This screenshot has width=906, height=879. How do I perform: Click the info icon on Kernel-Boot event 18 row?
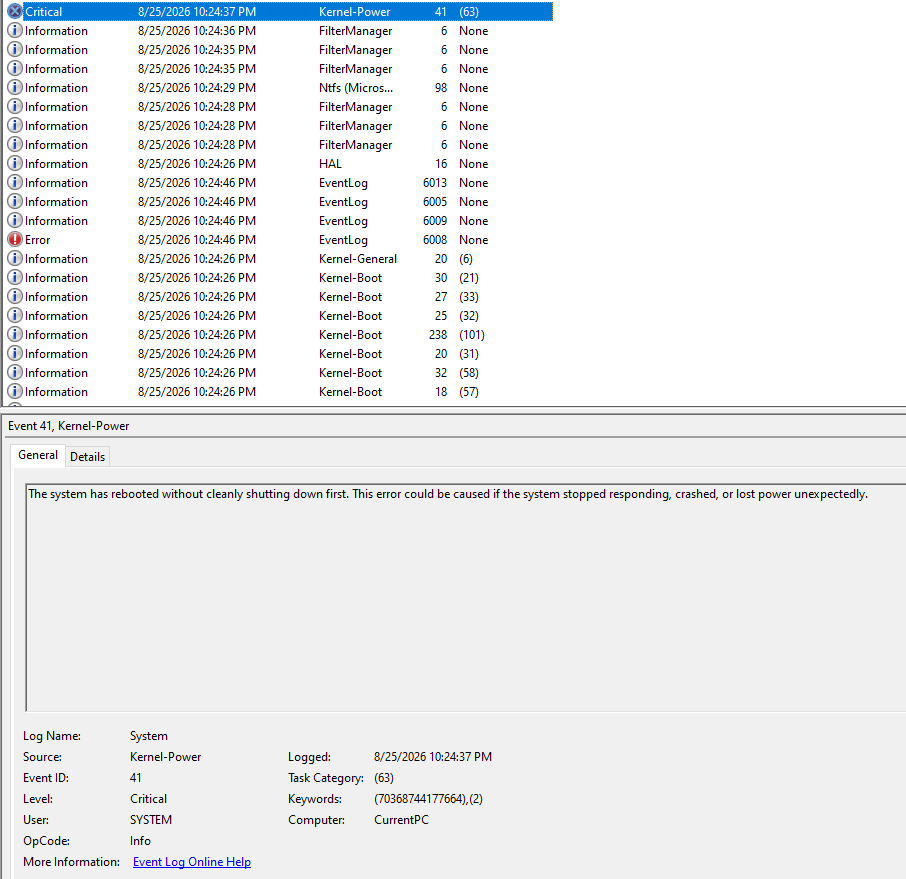(x=14, y=391)
